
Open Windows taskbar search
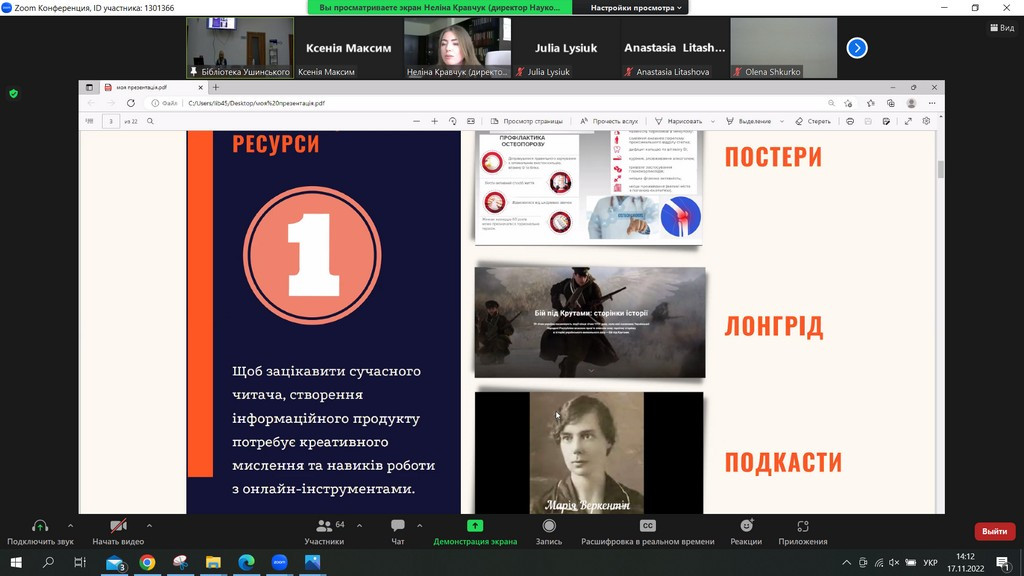(48, 562)
